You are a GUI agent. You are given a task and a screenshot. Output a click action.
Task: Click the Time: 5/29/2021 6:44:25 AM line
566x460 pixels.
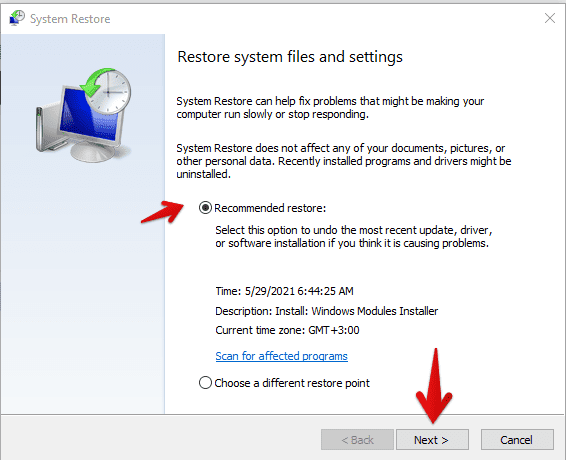[284, 291]
